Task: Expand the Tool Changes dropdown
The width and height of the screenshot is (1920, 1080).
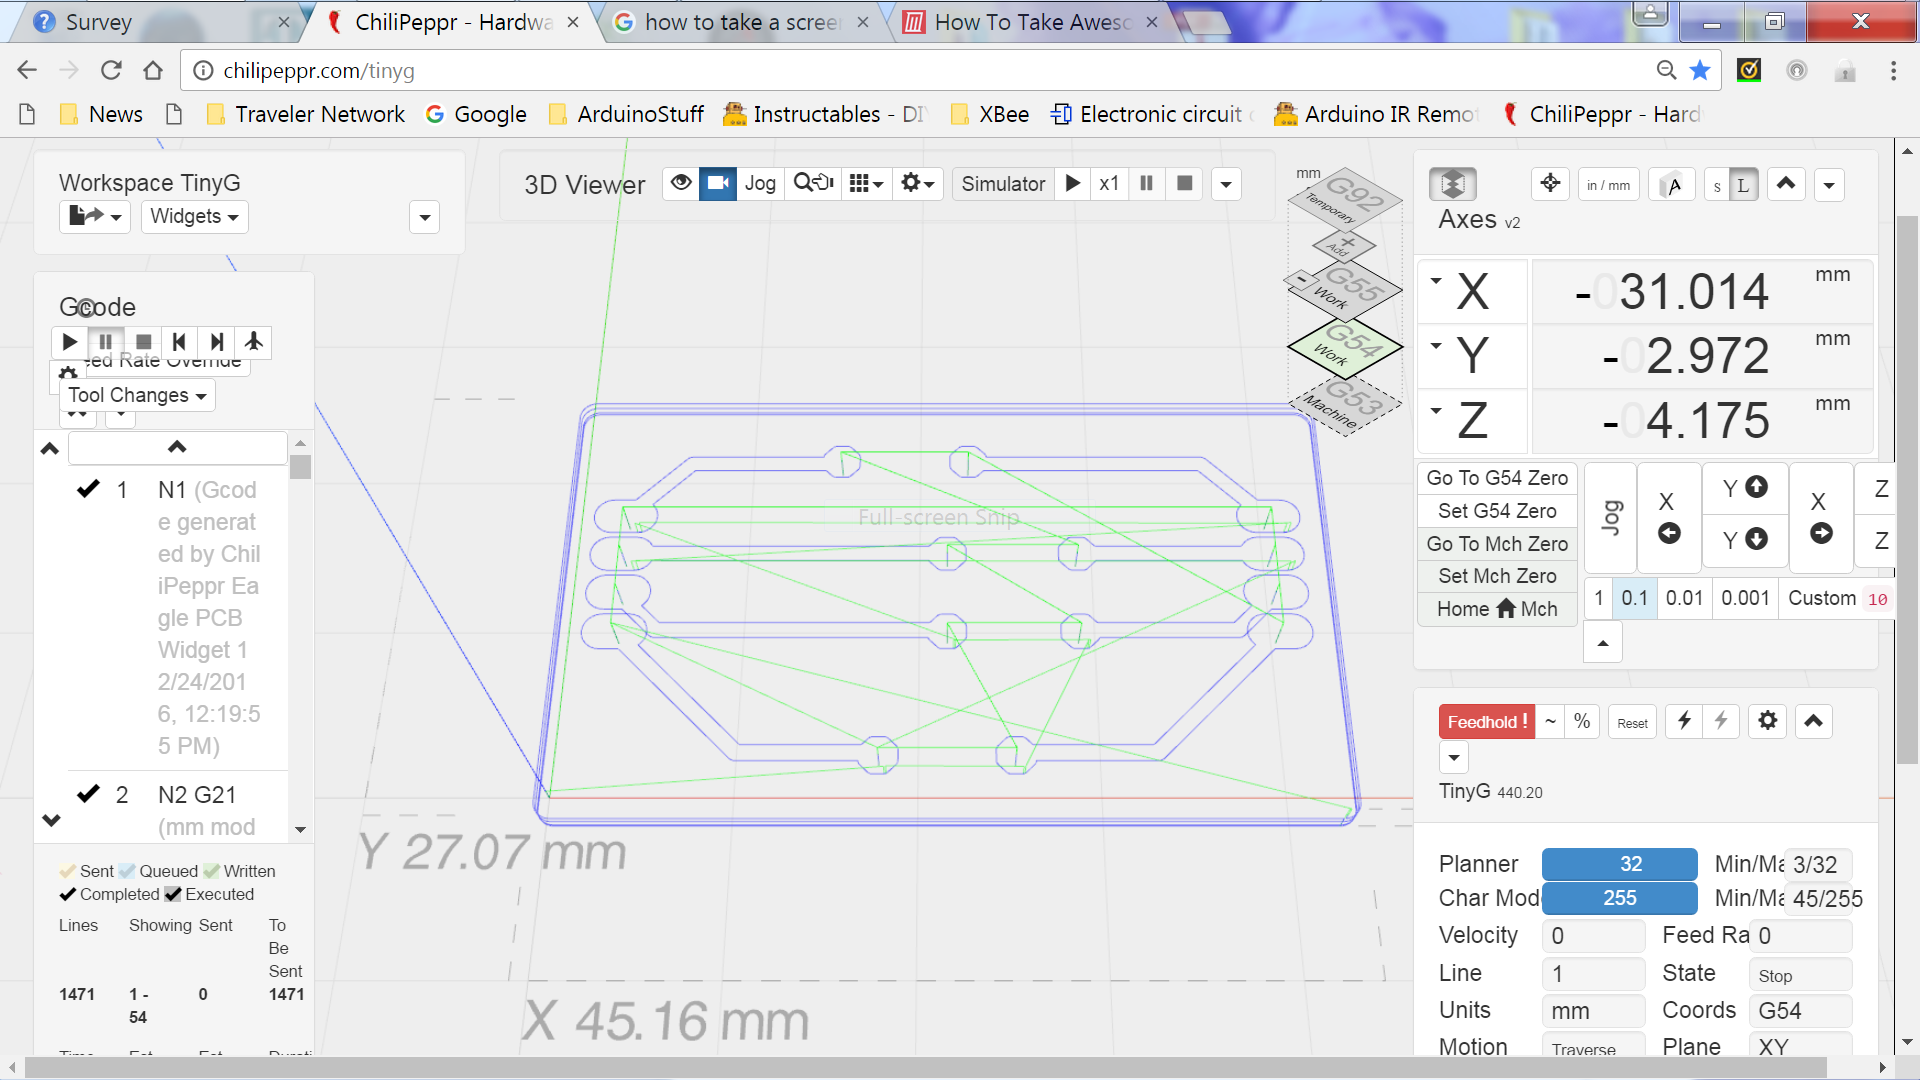Action: coord(137,395)
